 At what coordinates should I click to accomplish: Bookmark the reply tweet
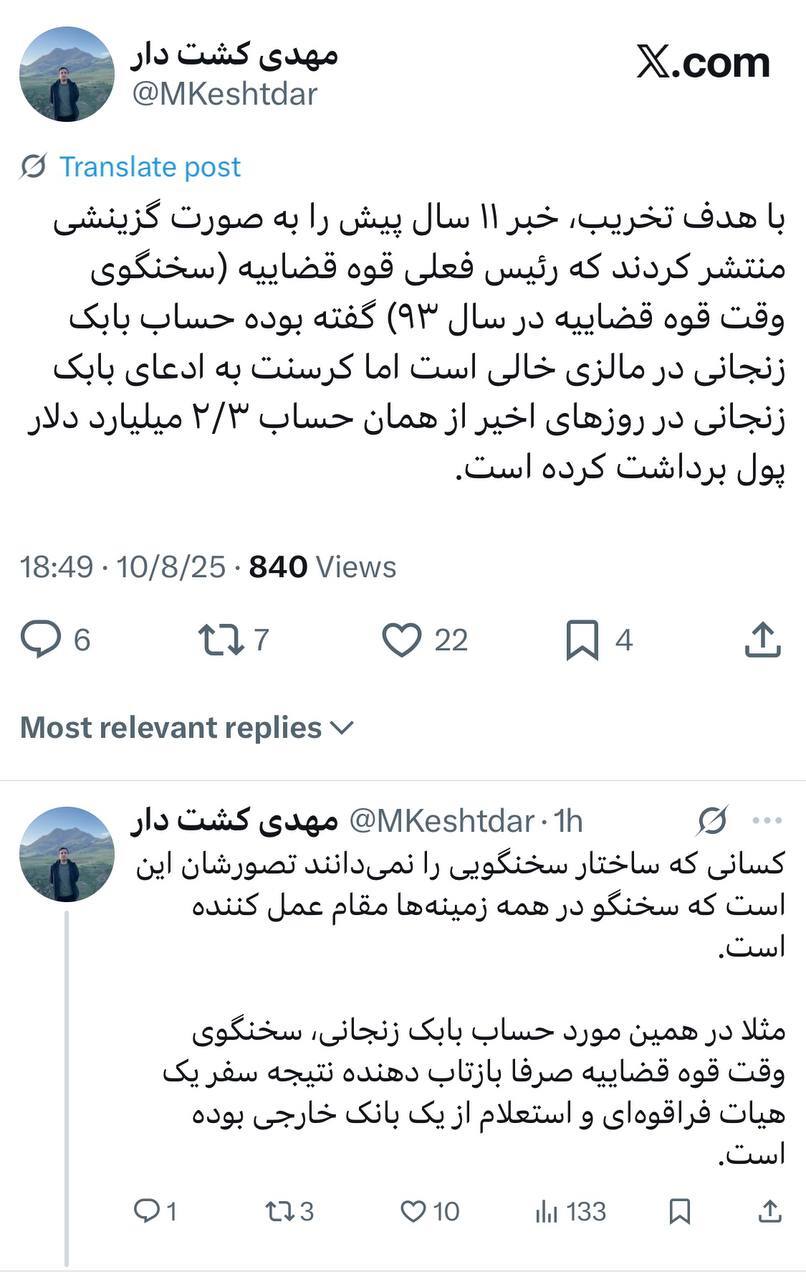coord(681,1210)
